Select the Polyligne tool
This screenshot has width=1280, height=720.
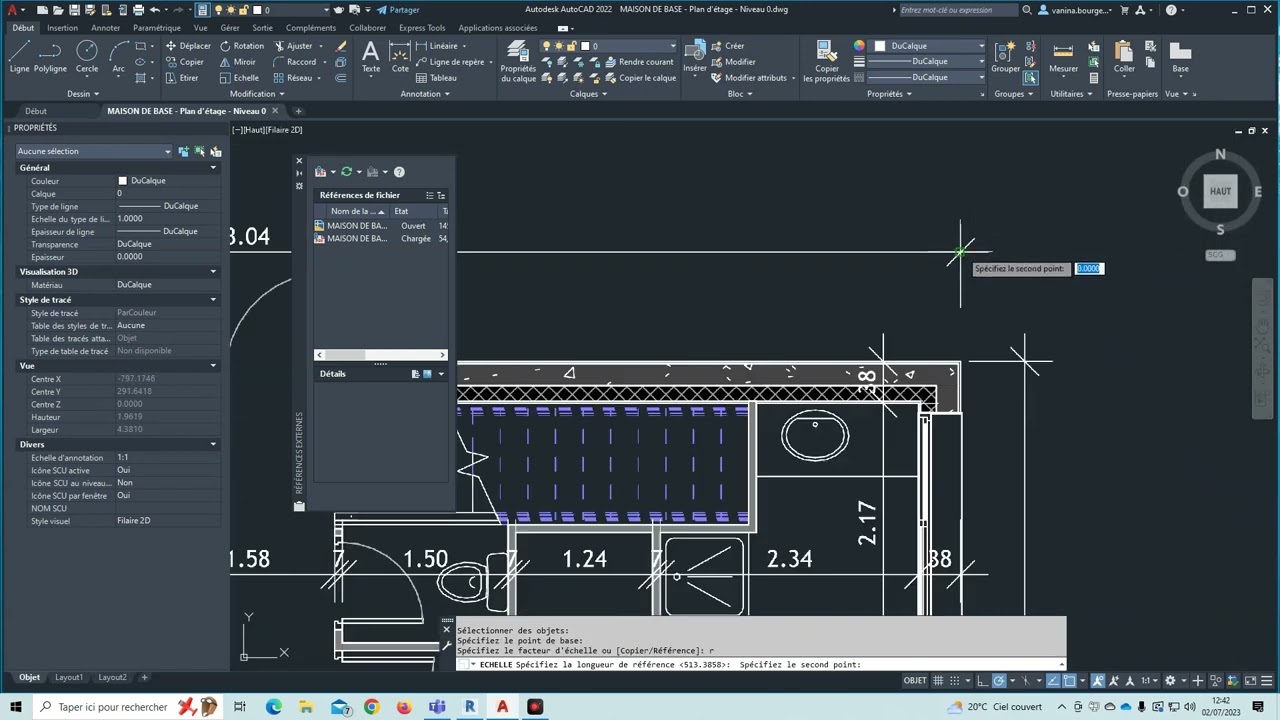50,58
